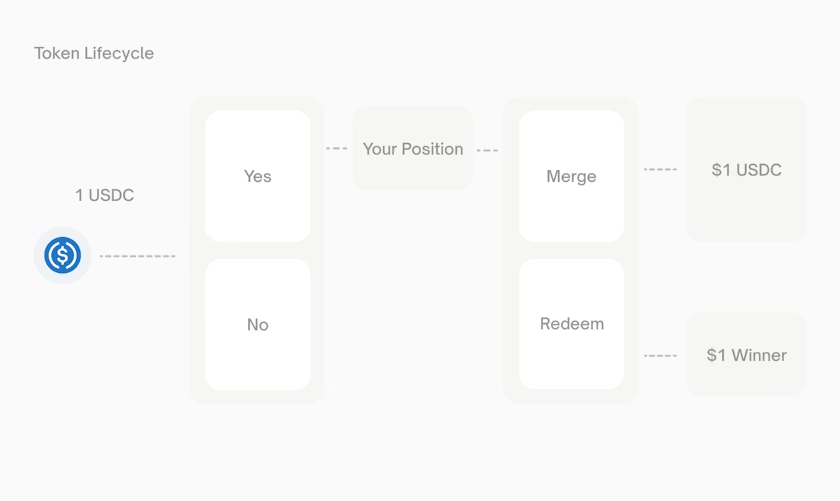The height and width of the screenshot is (501, 840).
Task: Click the 1 USDC text label
Action: click(104, 195)
